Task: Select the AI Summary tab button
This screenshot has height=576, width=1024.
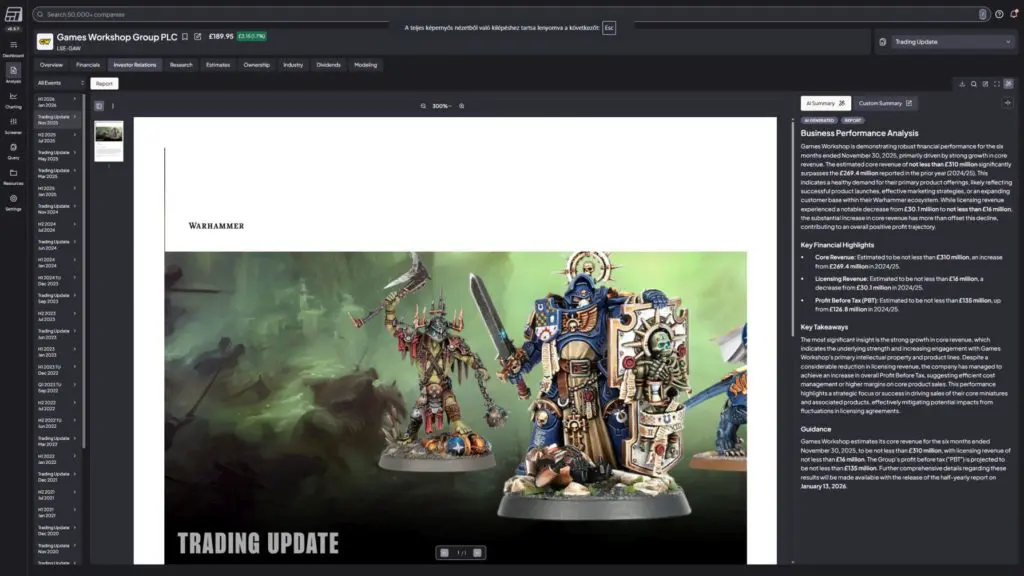Action: coord(825,103)
